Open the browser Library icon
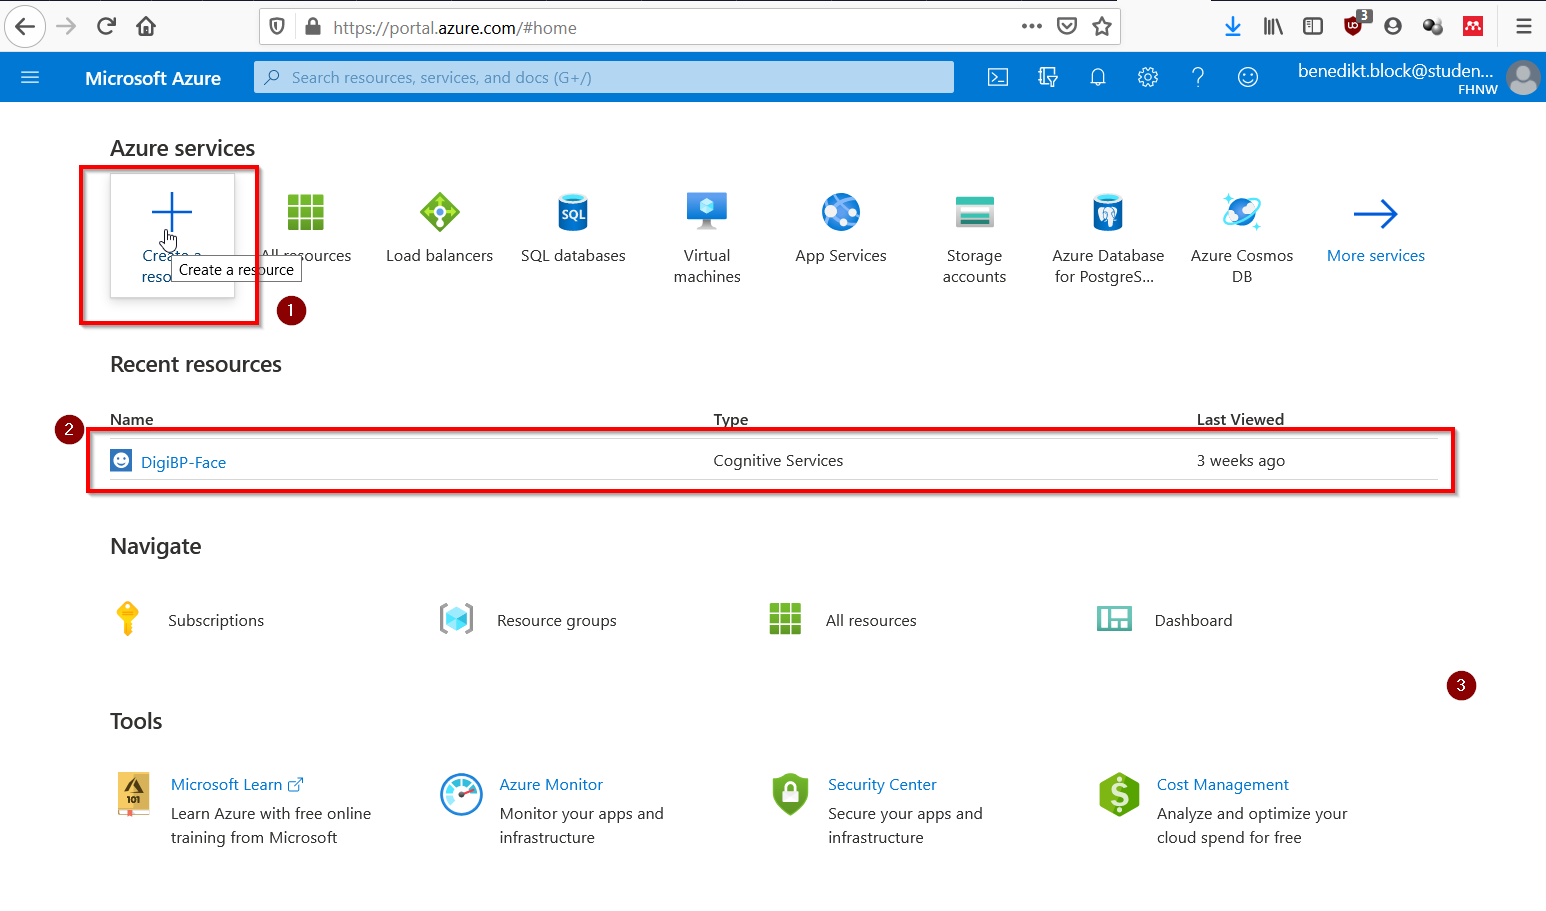 coord(1273,26)
